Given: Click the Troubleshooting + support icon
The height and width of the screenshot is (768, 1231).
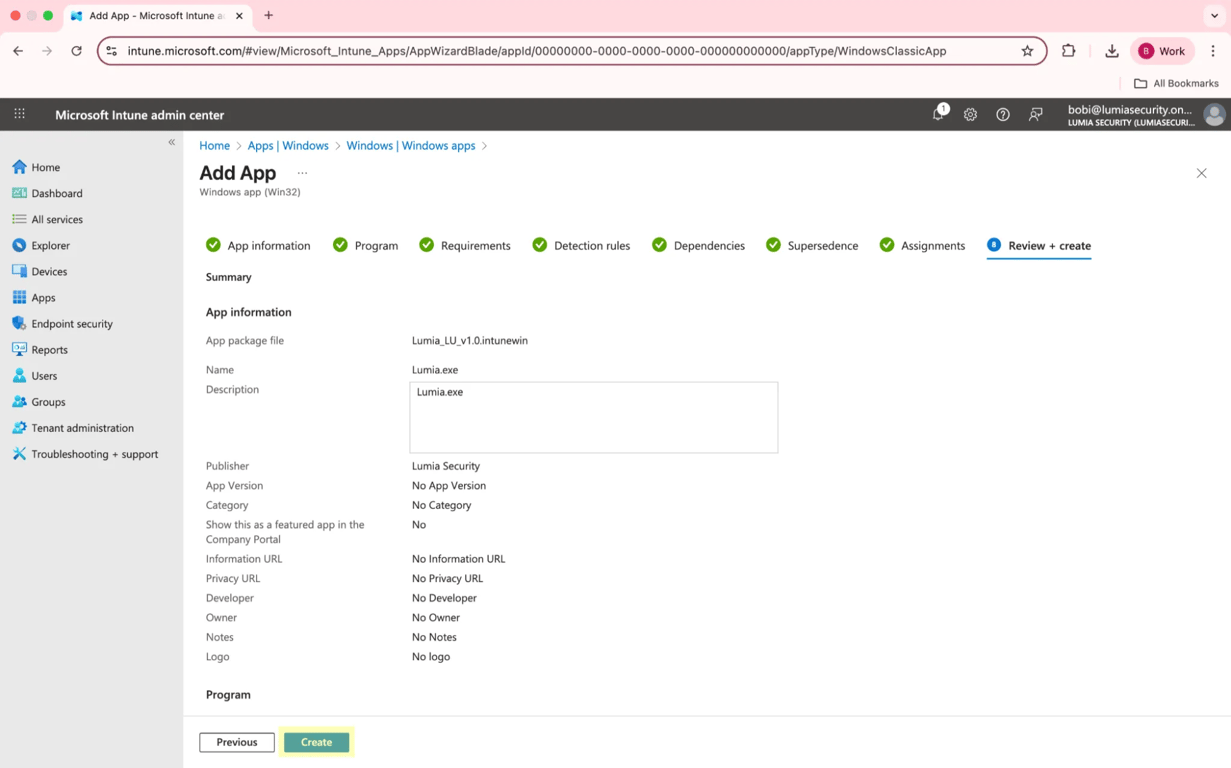Looking at the screenshot, I should tap(19, 453).
